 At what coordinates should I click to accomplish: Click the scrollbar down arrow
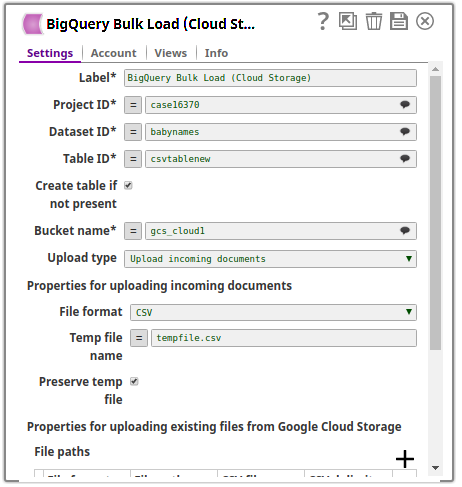coord(435,468)
